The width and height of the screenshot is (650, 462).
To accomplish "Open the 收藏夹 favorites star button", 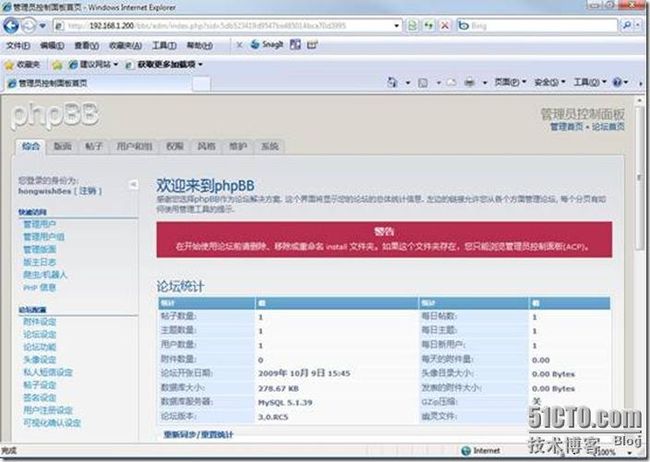I will (x=22, y=65).
